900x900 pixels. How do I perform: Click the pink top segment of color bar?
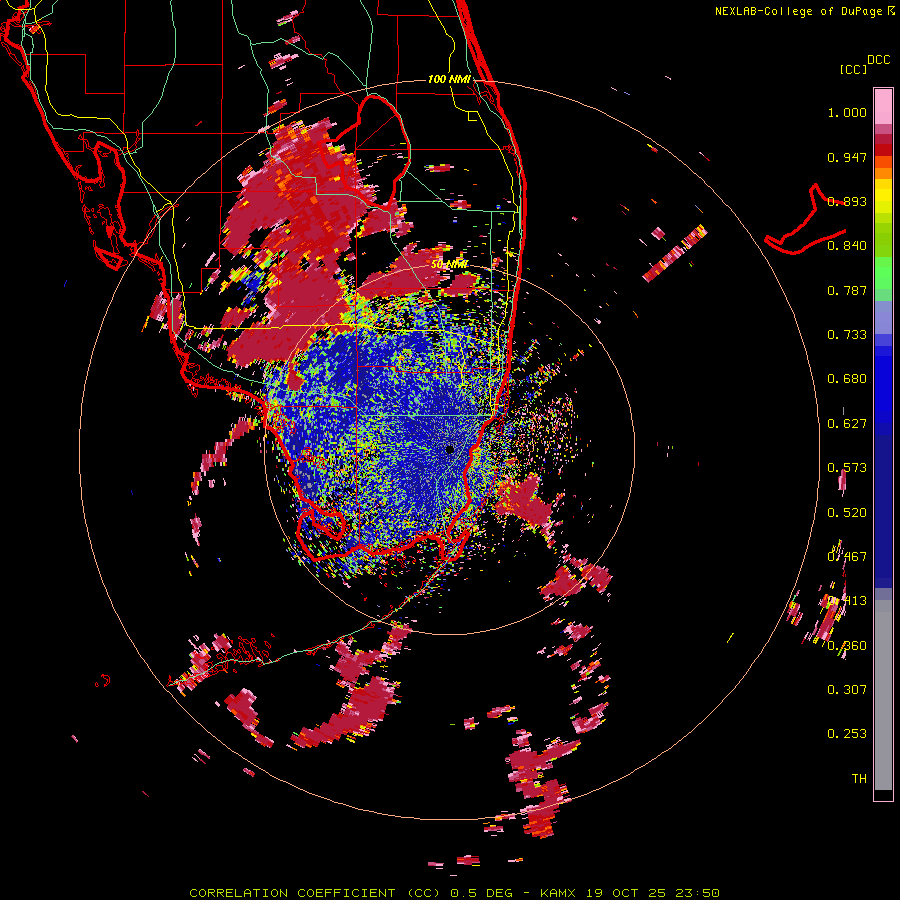coord(883,106)
